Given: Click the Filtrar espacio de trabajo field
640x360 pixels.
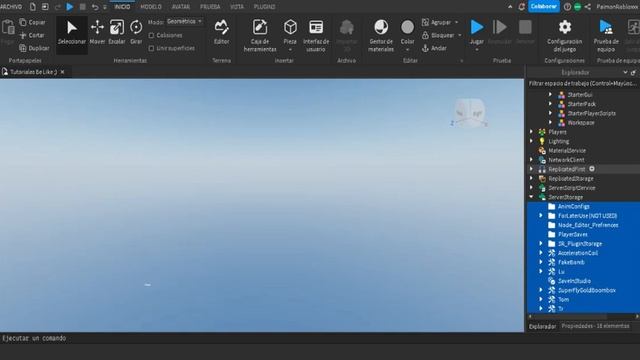Looking at the screenshot, I should [582, 83].
